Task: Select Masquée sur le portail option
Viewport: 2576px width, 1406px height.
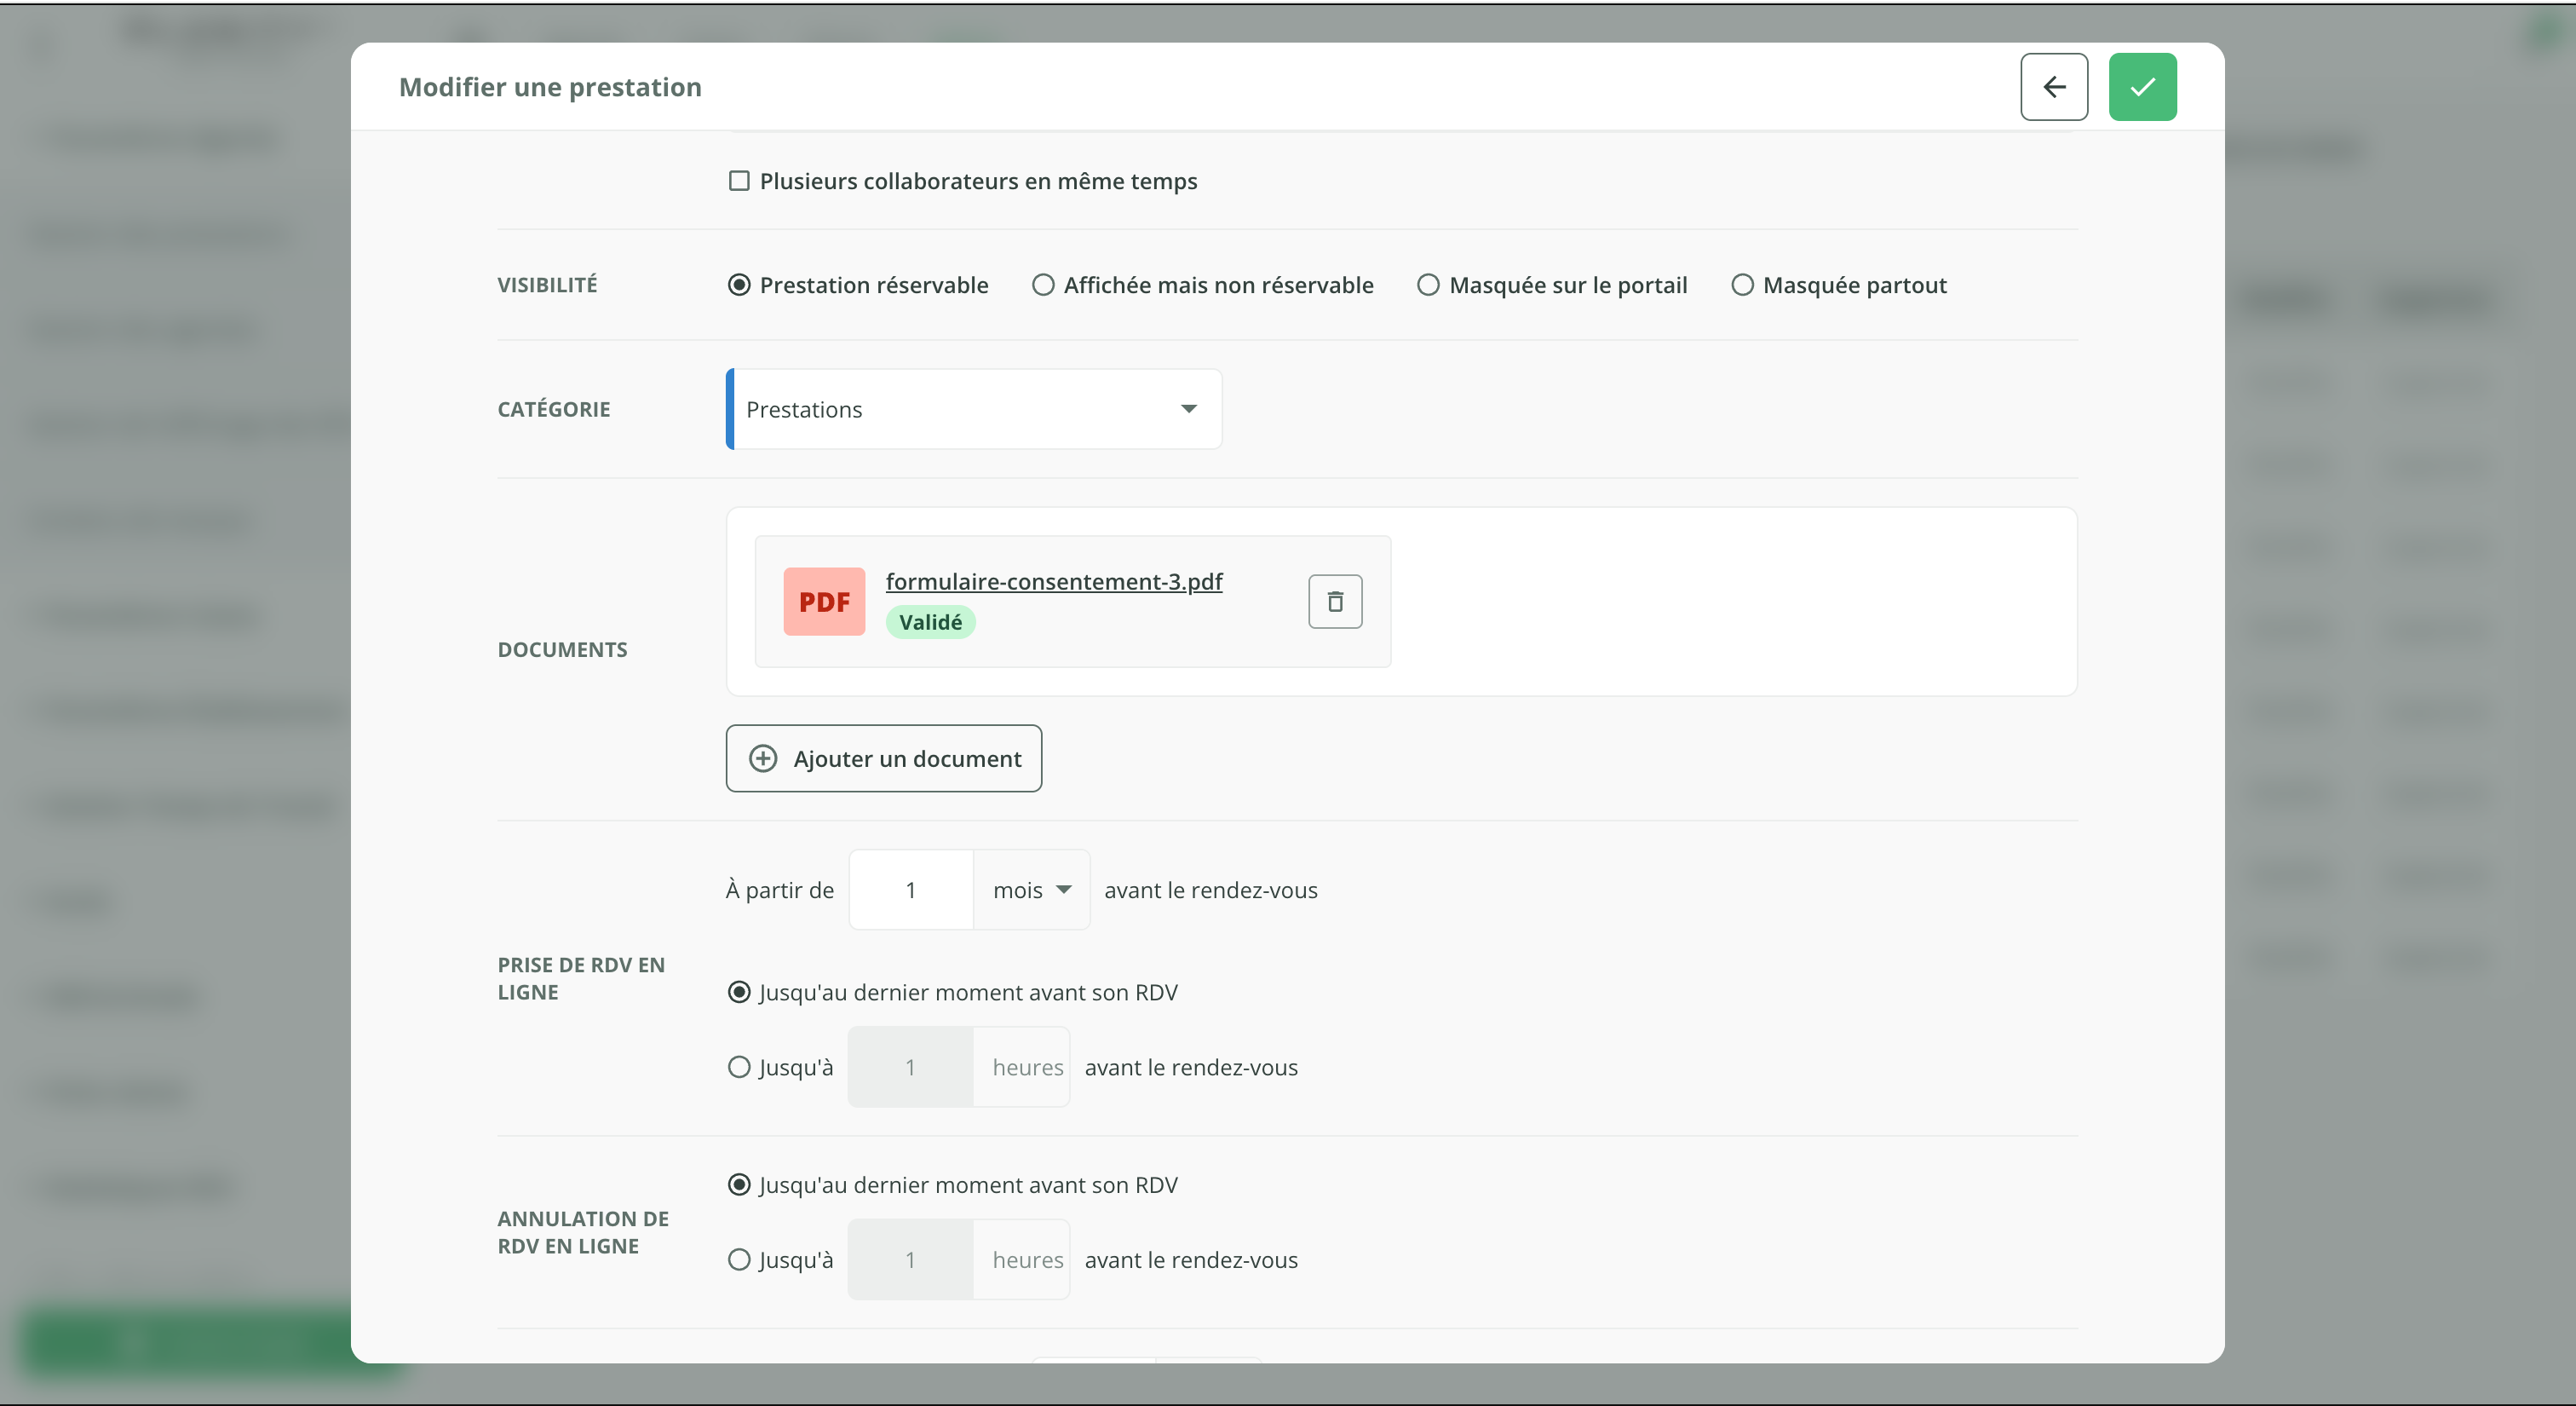Action: click(x=1428, y=285)
